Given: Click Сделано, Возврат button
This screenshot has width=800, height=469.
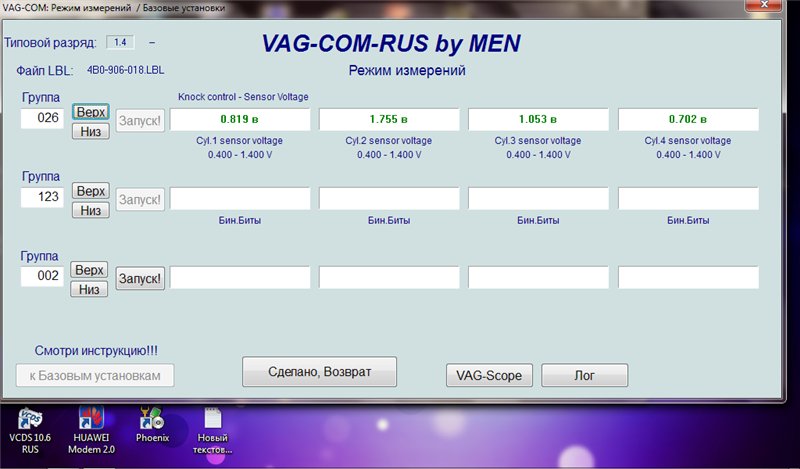Looking at the screenshot, I should (319, 372).
